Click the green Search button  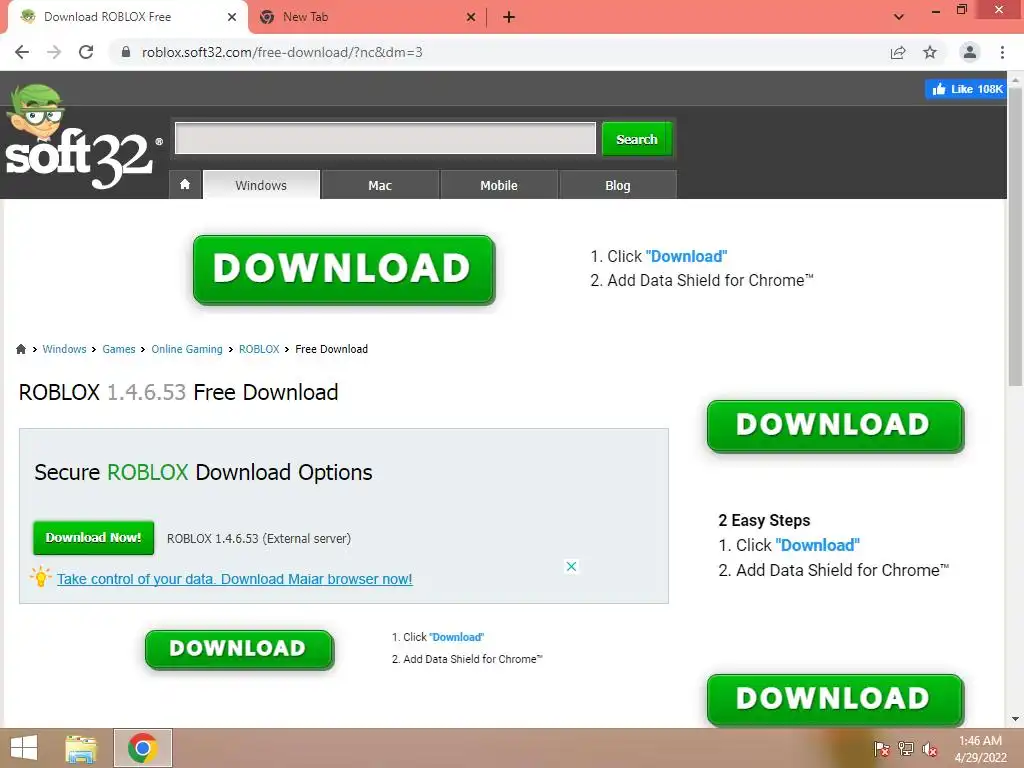point(637,139)
